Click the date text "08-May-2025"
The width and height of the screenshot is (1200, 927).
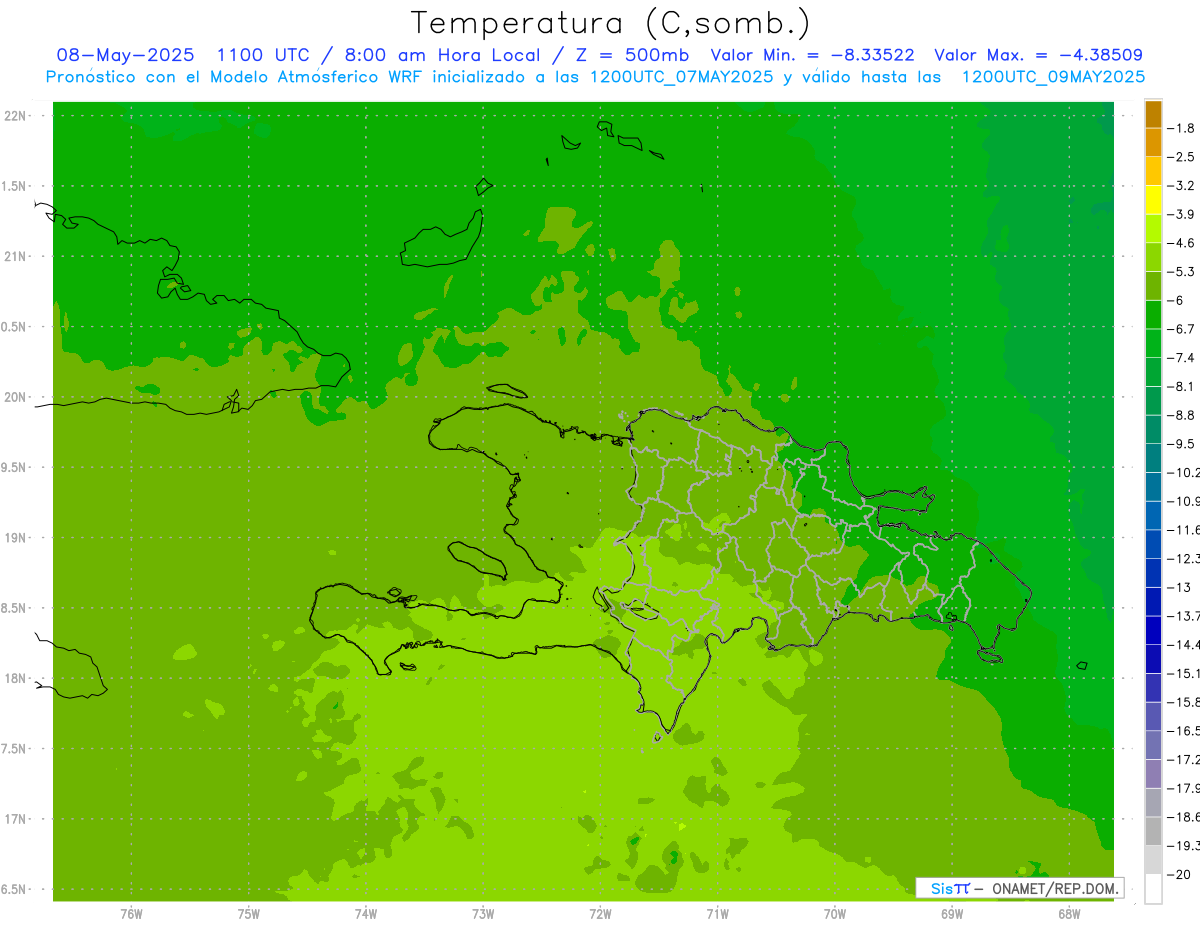[125, 55]
